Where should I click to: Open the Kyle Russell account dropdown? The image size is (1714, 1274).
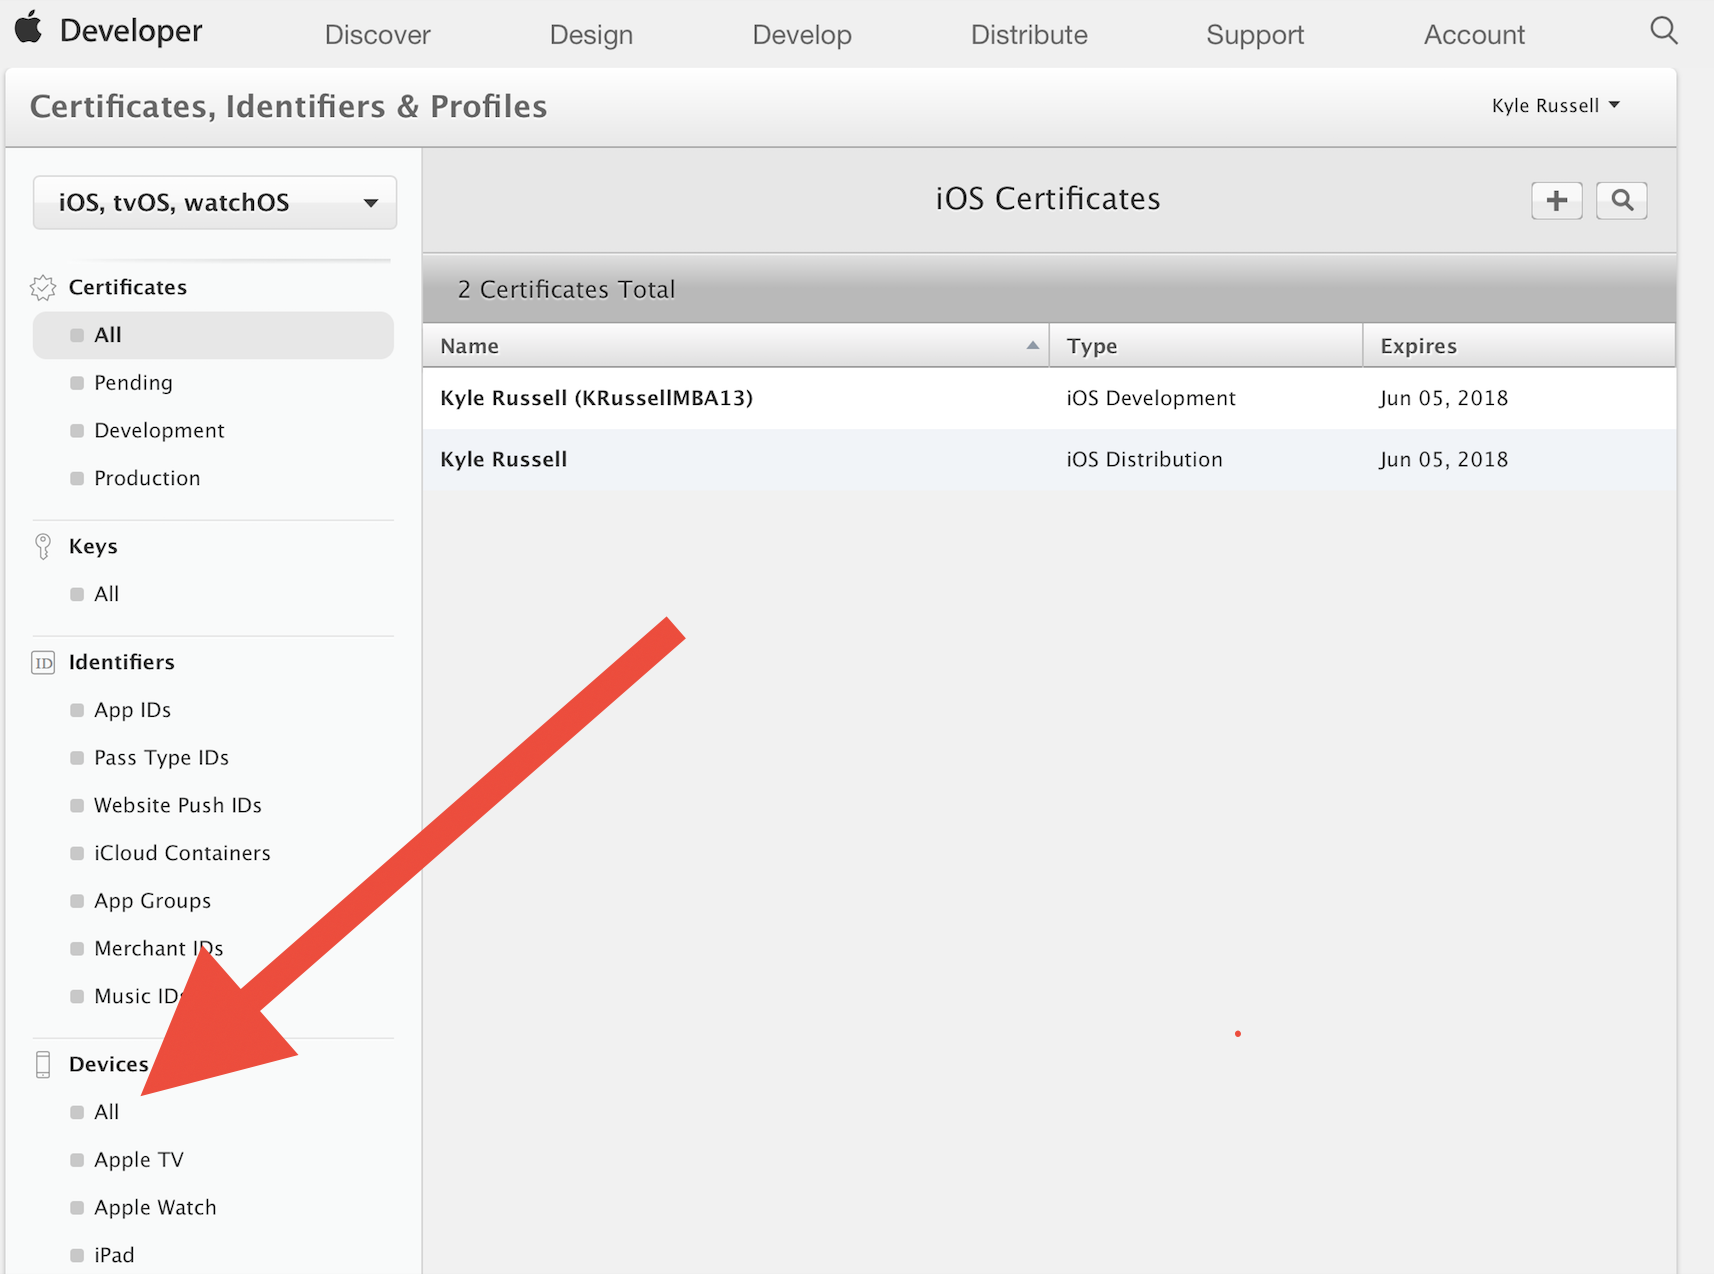[1555, 106]
